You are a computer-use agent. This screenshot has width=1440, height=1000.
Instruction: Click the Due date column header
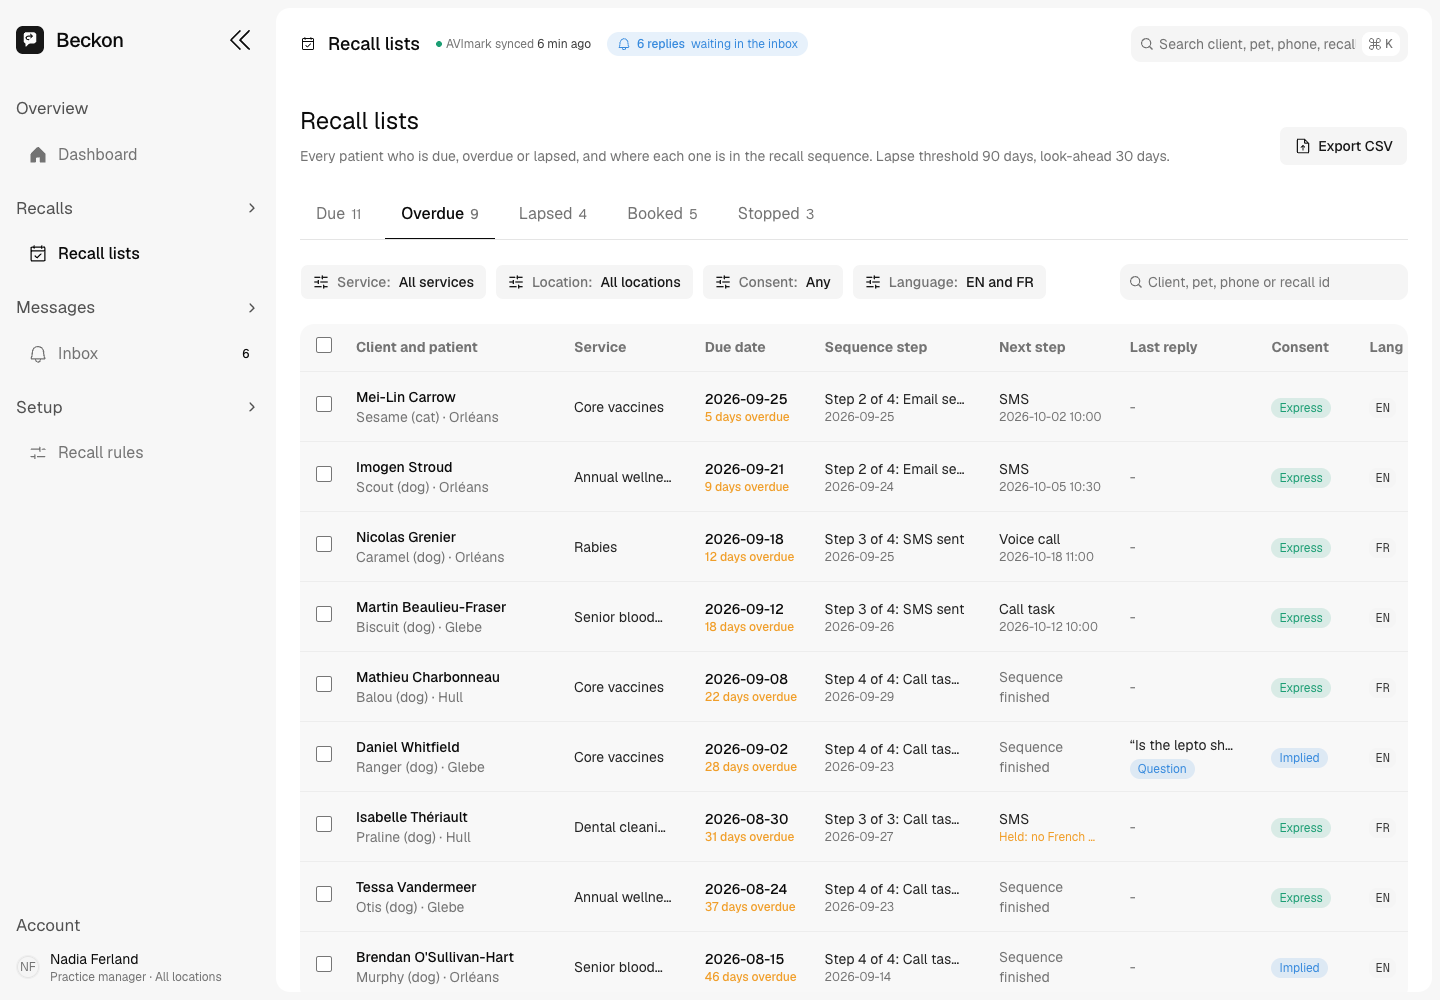tap(735, 347)
